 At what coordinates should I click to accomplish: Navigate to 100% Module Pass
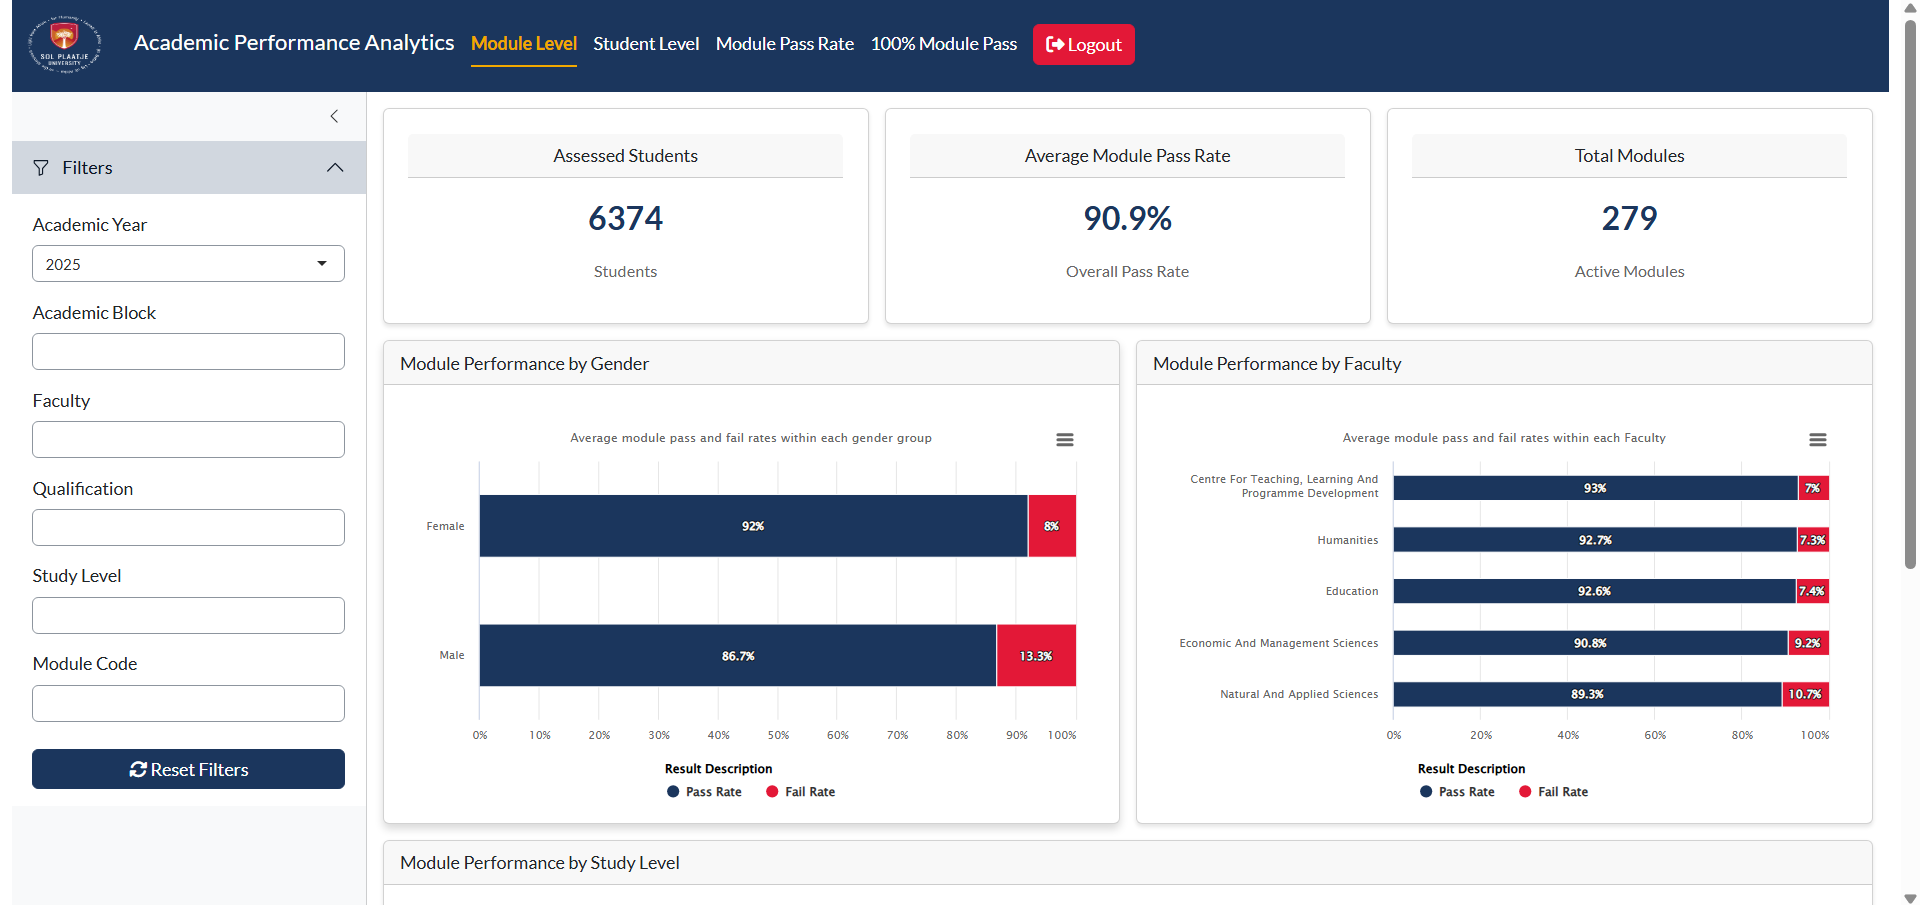943,44
